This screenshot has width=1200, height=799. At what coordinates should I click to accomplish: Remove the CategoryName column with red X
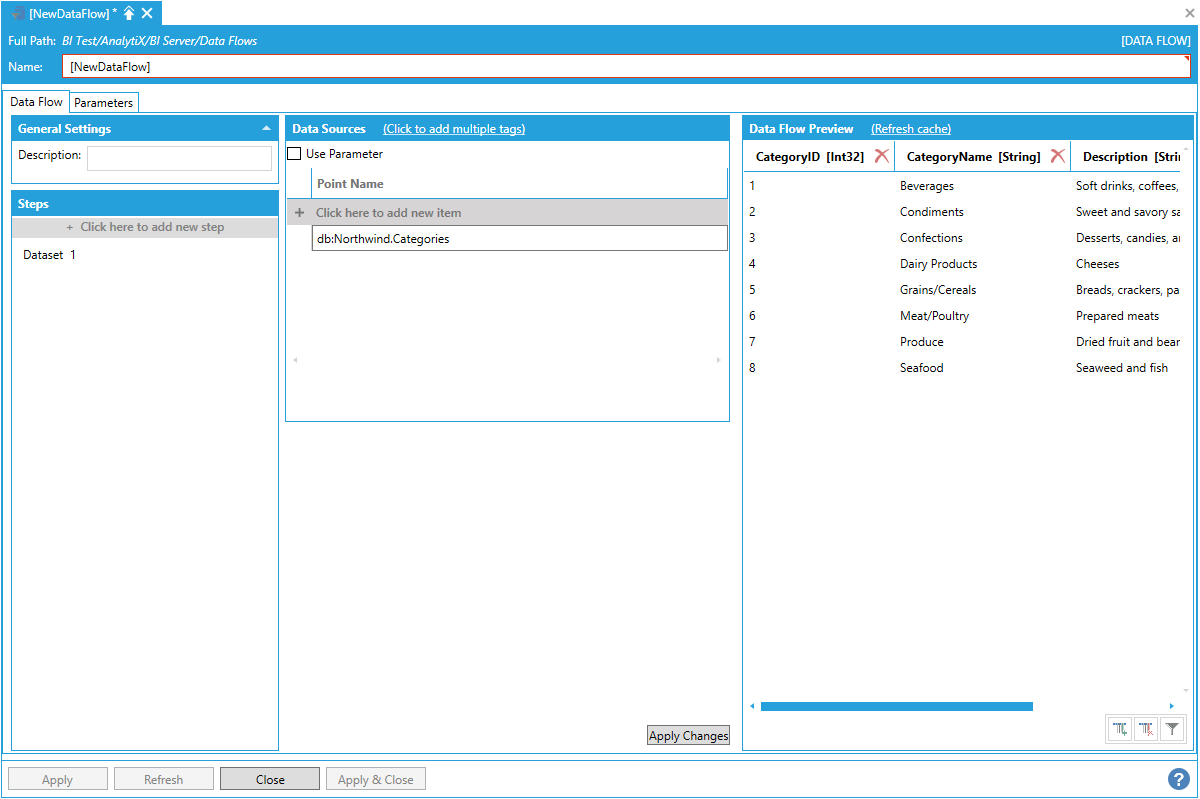(x=1057, y=156)
